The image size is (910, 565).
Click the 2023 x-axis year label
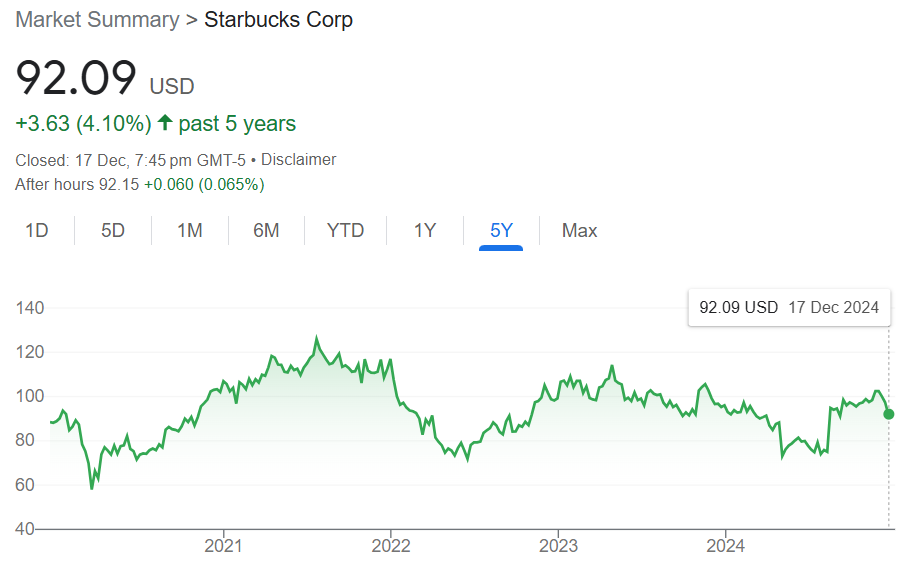pos(558,546)
